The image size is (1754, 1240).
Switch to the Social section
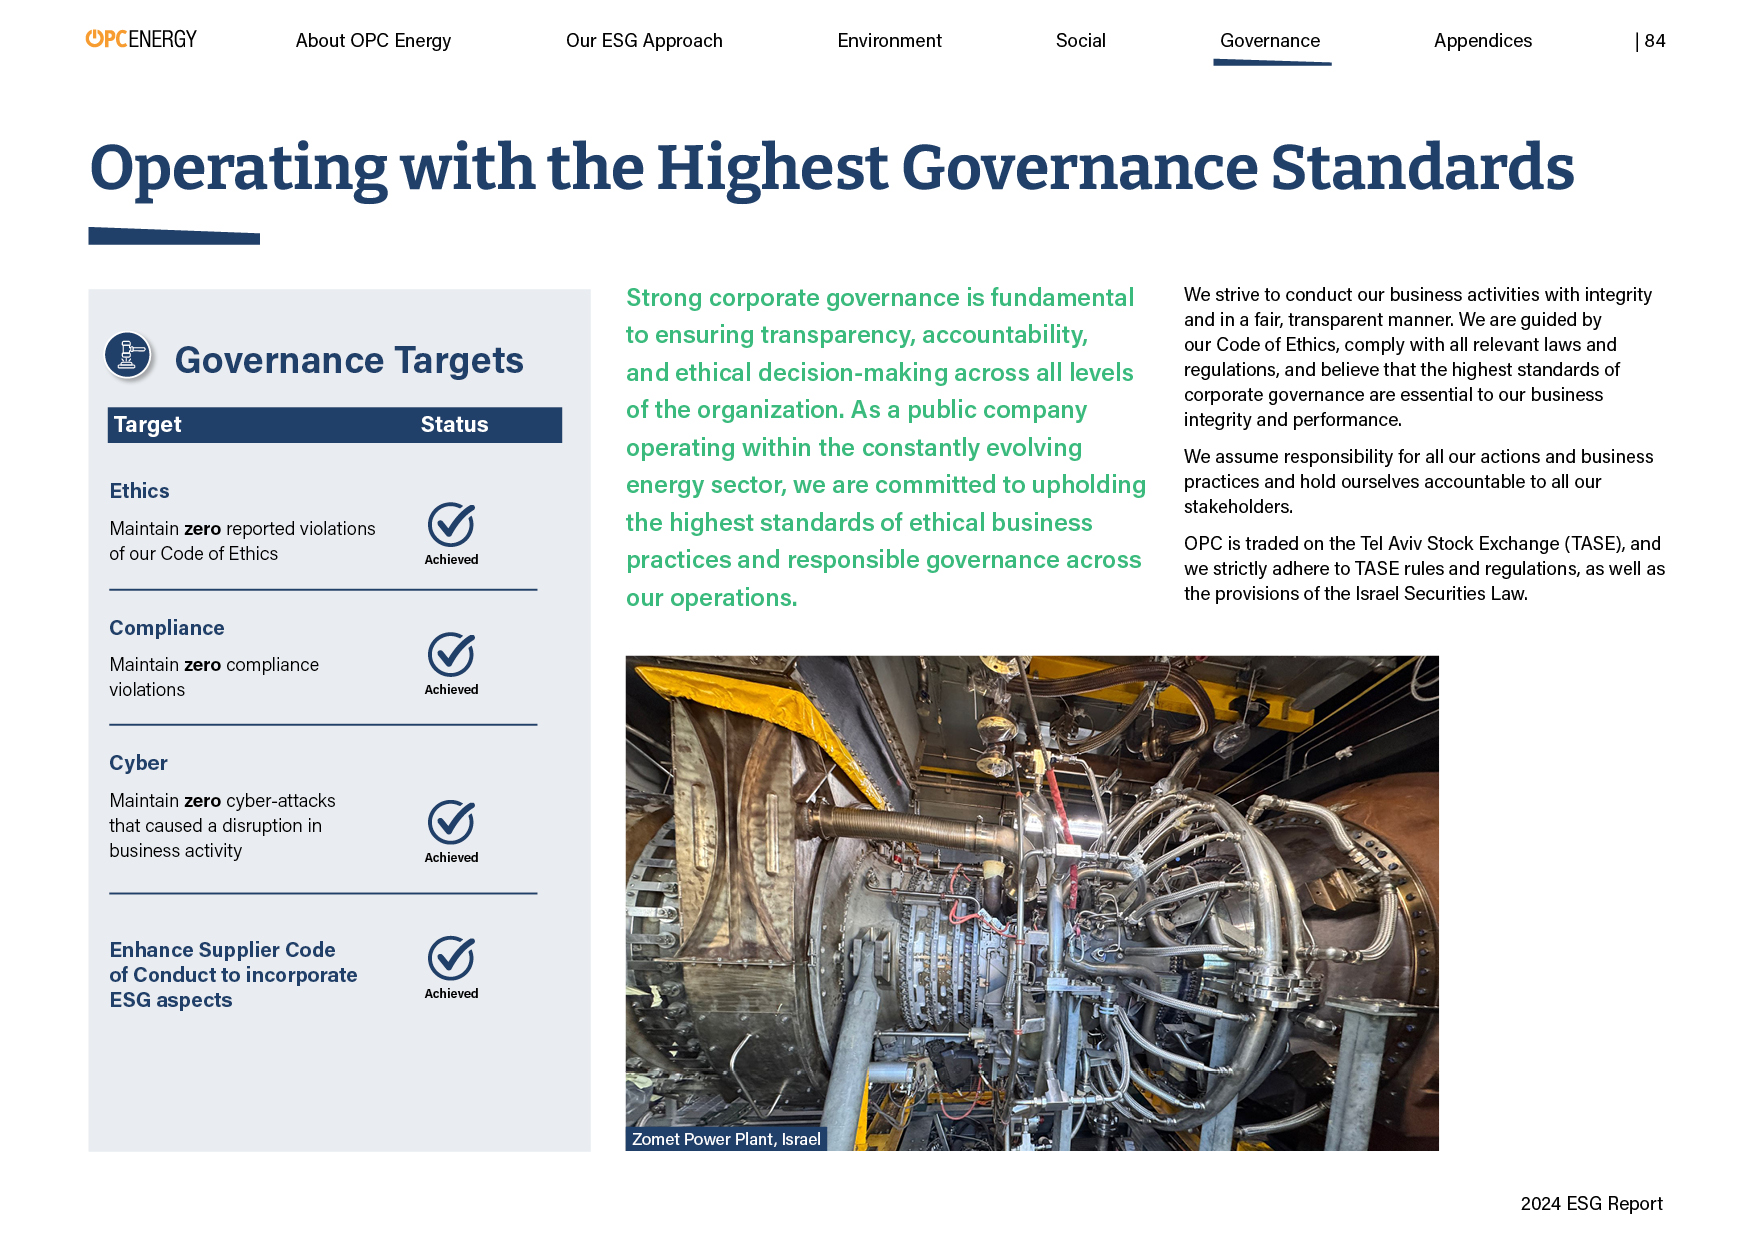tap(1080, 41)
